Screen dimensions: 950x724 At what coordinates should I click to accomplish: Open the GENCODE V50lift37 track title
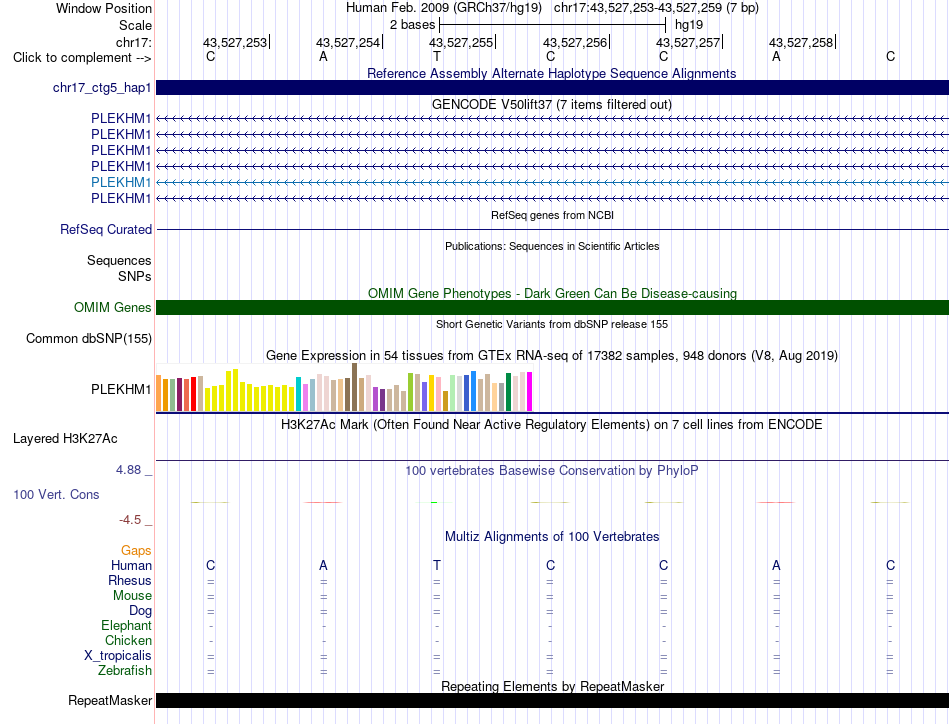pos(551,104)
